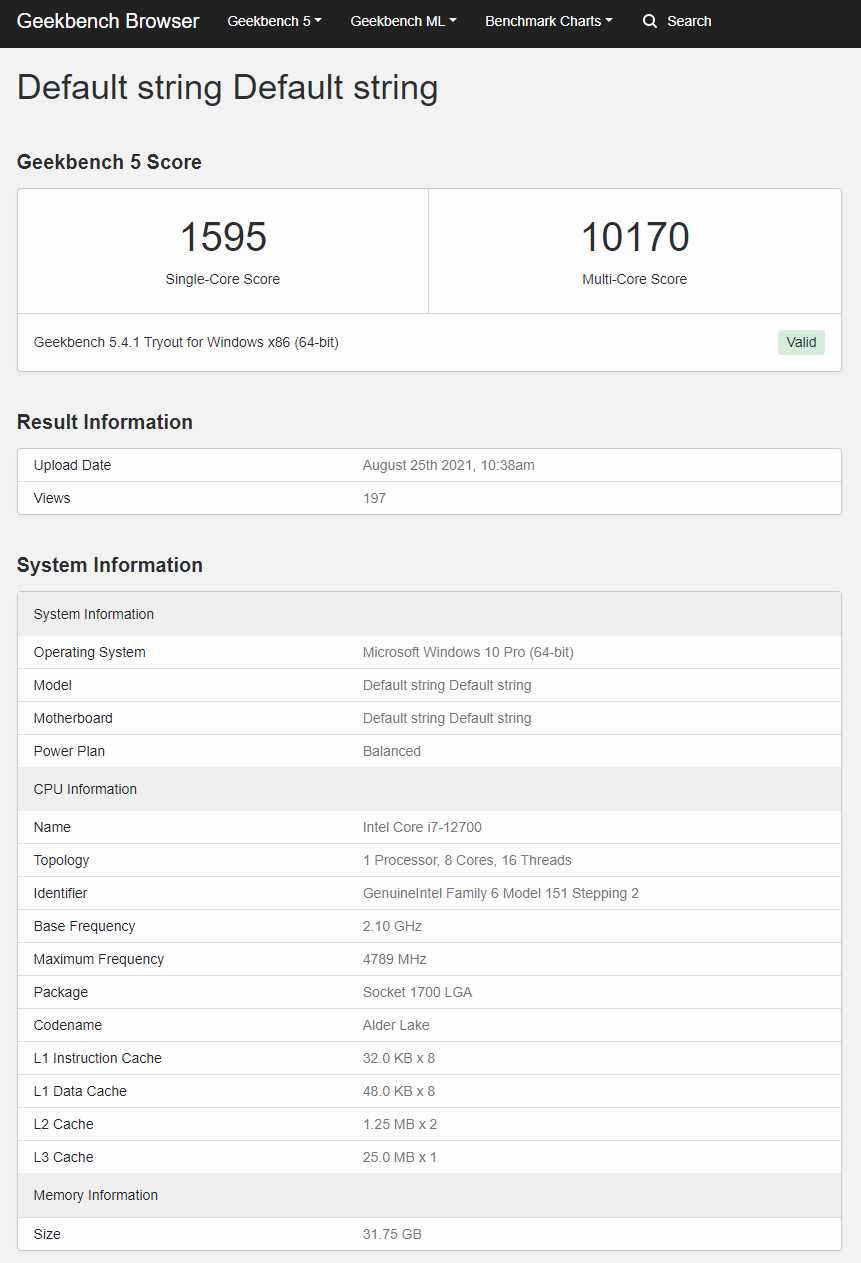Click the Geekbench 5.4.1 Tryout version text
The image size is (861, 1263).
[186, 342]
